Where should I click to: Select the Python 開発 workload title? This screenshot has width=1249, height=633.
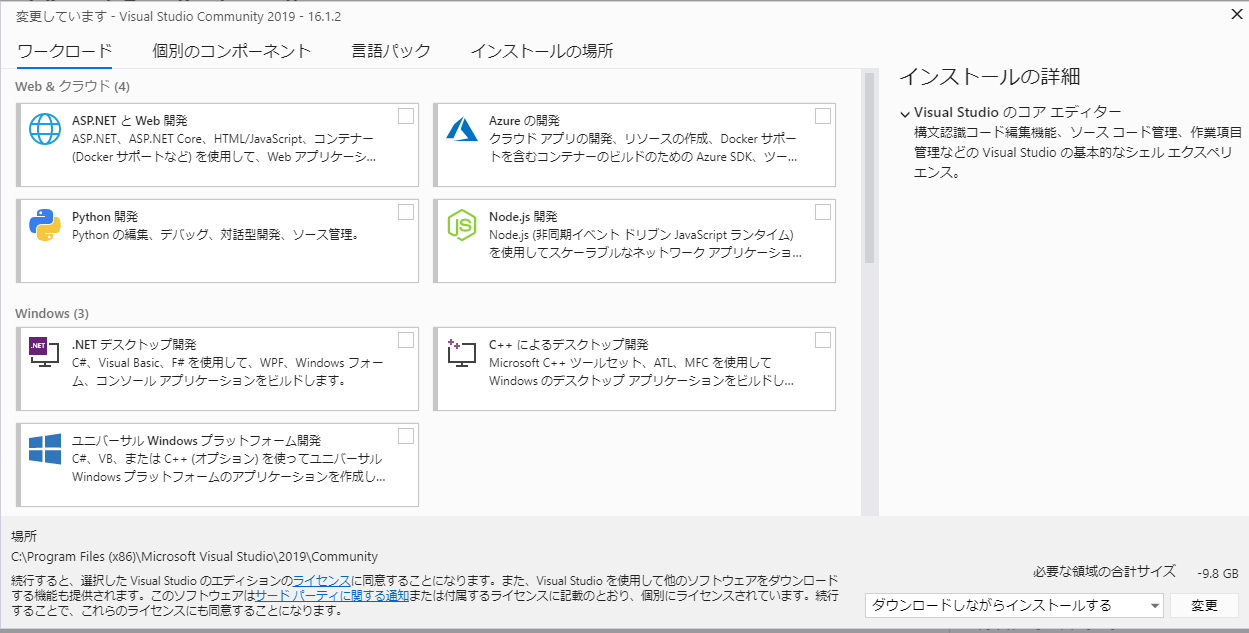105,216
